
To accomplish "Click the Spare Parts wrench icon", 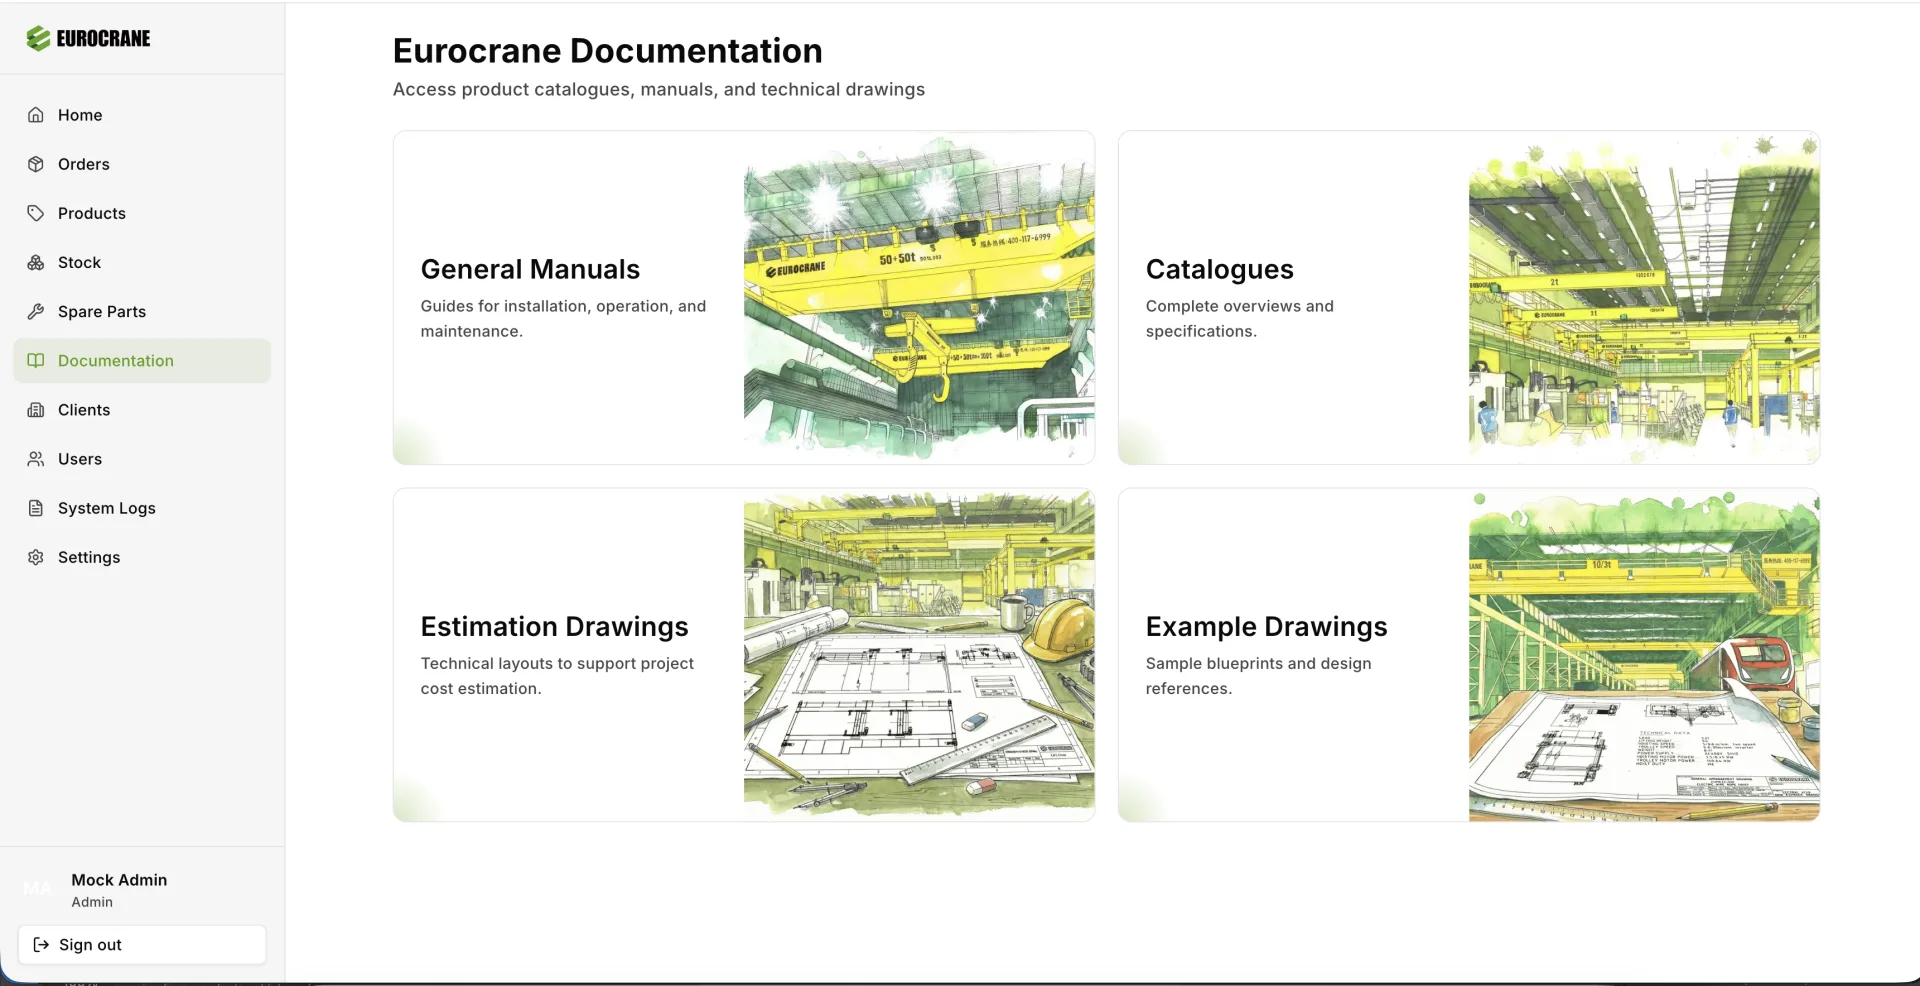I will coord(36,311).
